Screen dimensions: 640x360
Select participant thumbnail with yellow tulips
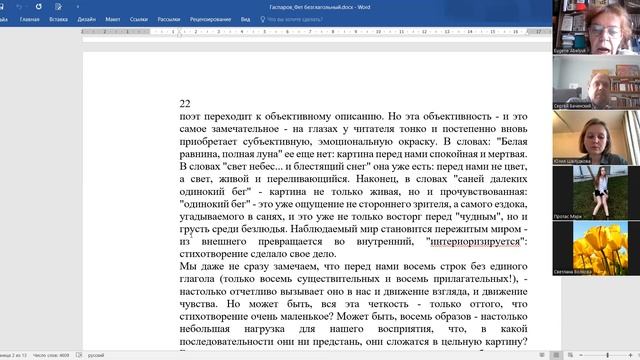pos(596,248)
